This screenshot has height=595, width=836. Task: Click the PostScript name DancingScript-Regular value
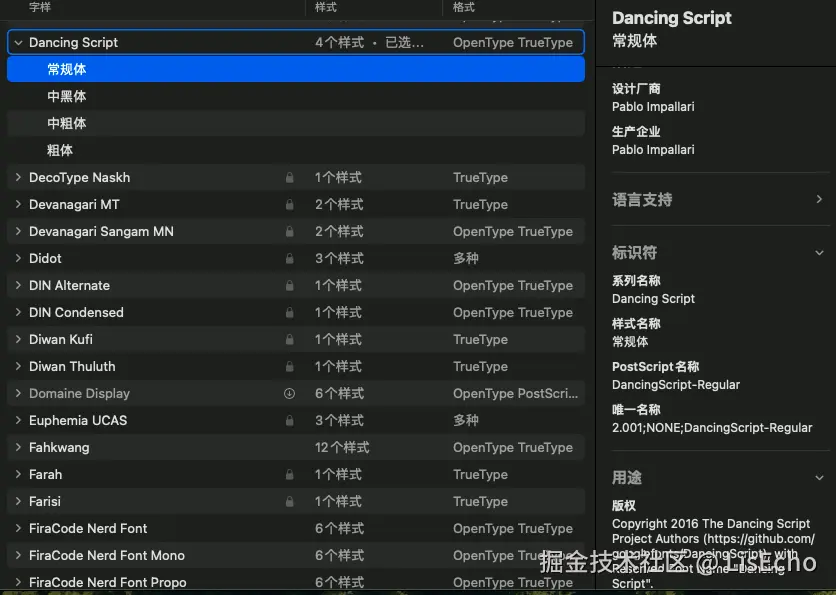click(676, 385)
